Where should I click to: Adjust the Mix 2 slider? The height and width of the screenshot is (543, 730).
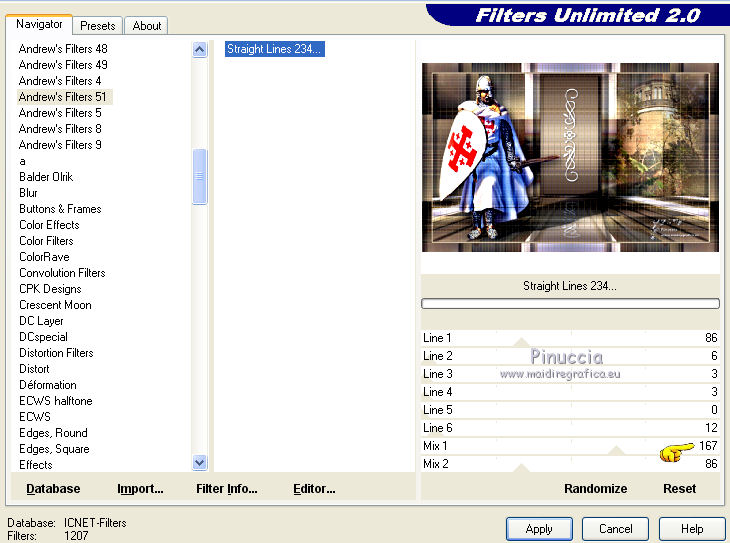(570, 464)
